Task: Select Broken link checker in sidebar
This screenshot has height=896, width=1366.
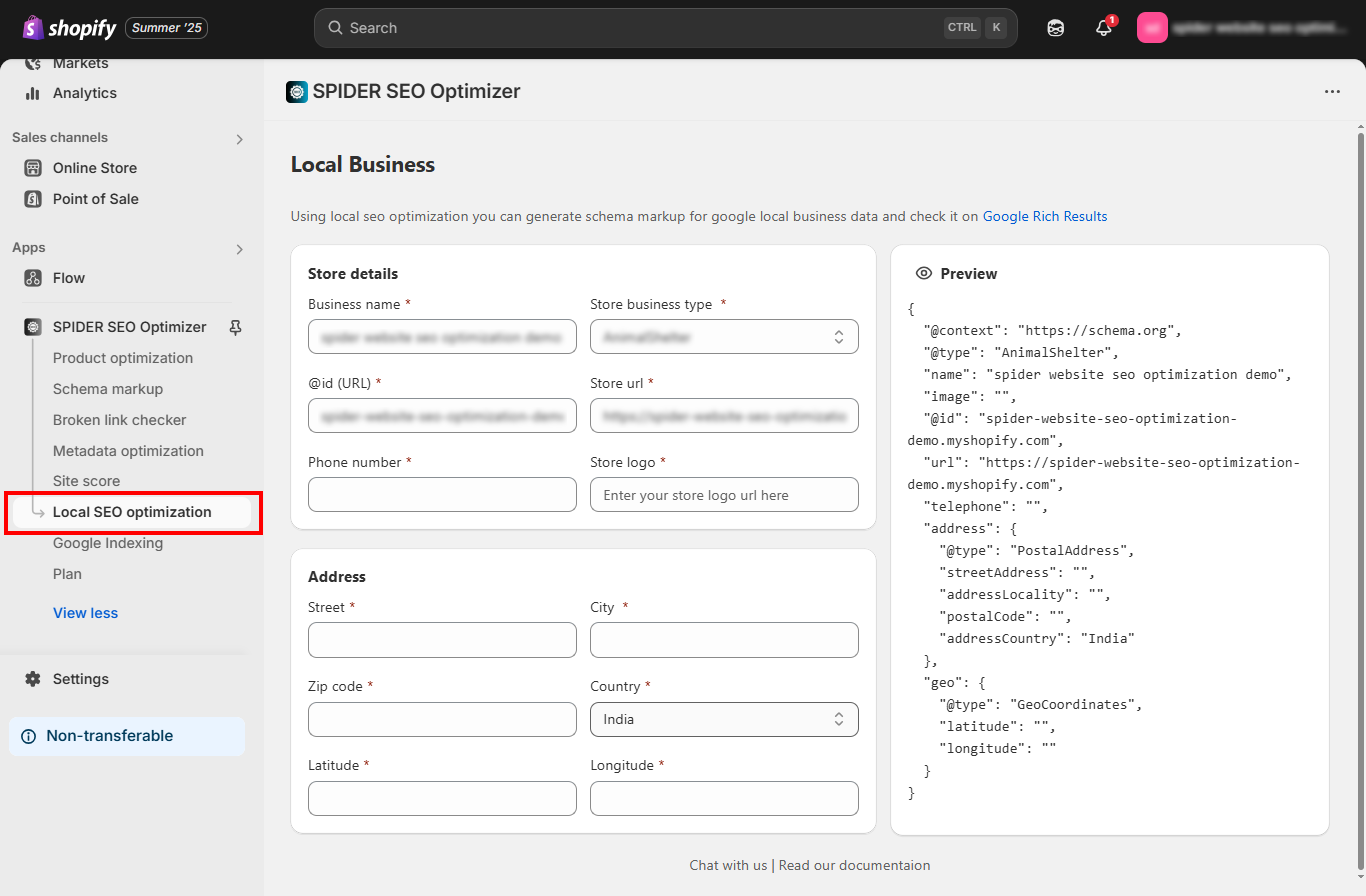Action: pos(119,420)
